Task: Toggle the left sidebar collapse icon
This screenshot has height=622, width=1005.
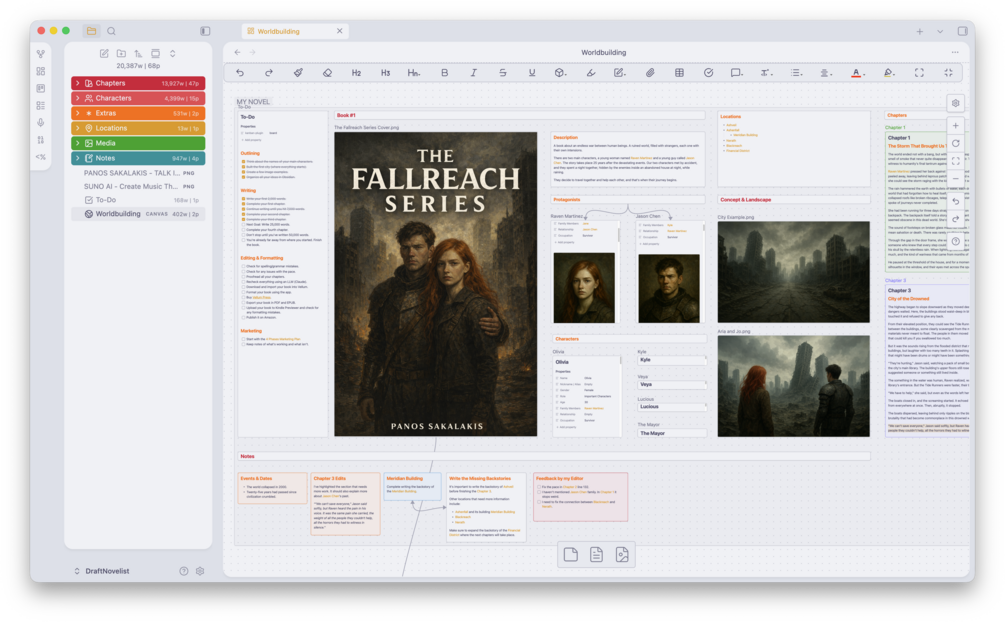Action: pyautogui.click(x=205, y=31)
